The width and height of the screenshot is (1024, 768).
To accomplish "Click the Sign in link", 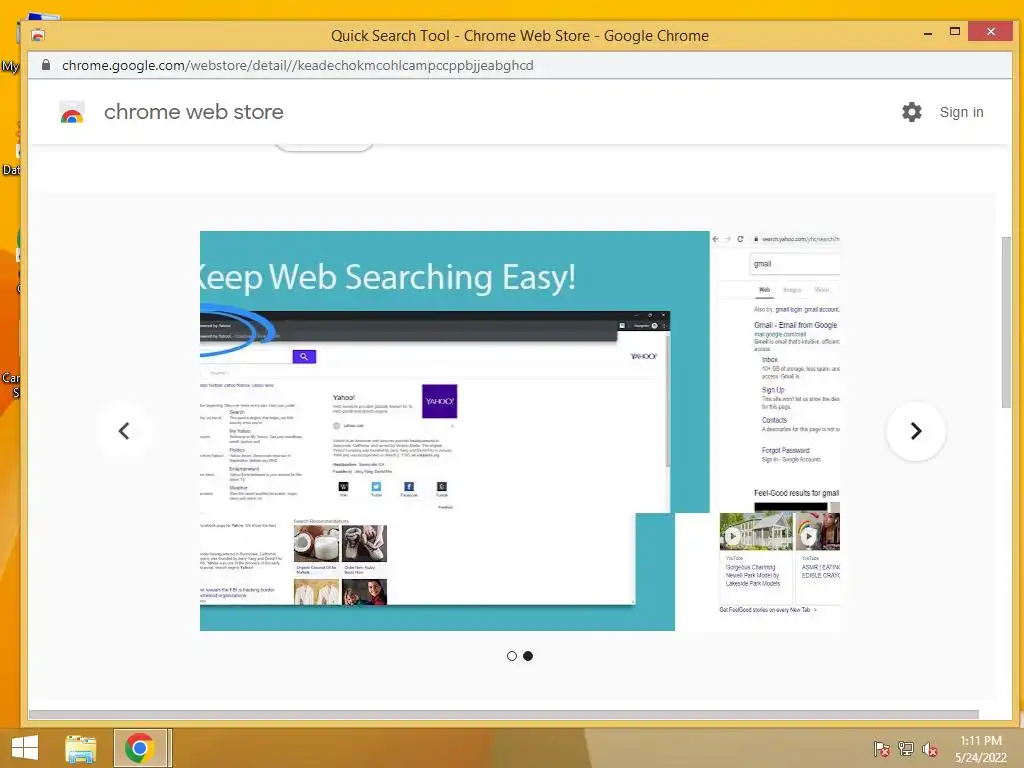I will coord(961,112).
